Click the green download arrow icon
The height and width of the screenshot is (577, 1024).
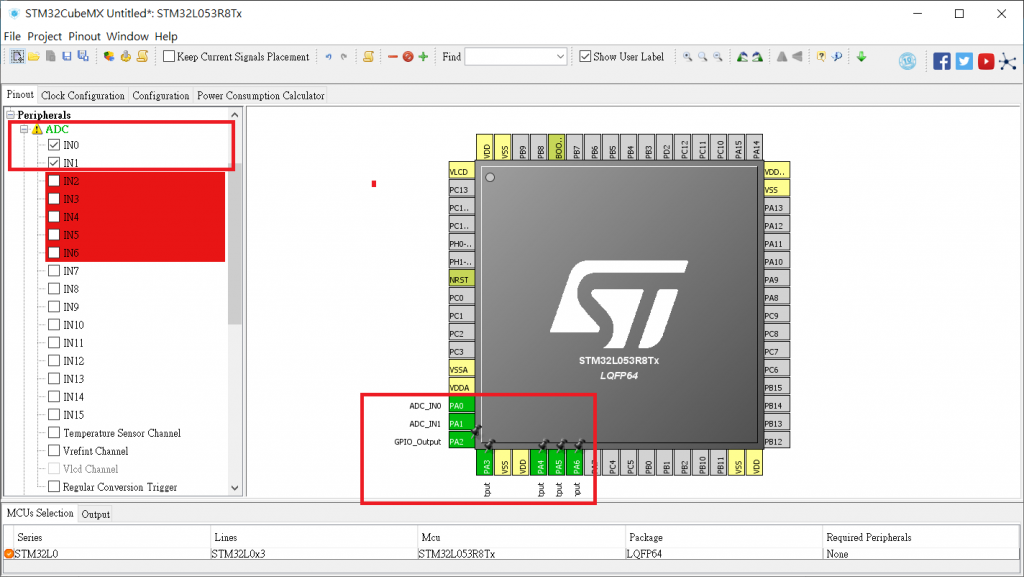(x=861, y=57)
